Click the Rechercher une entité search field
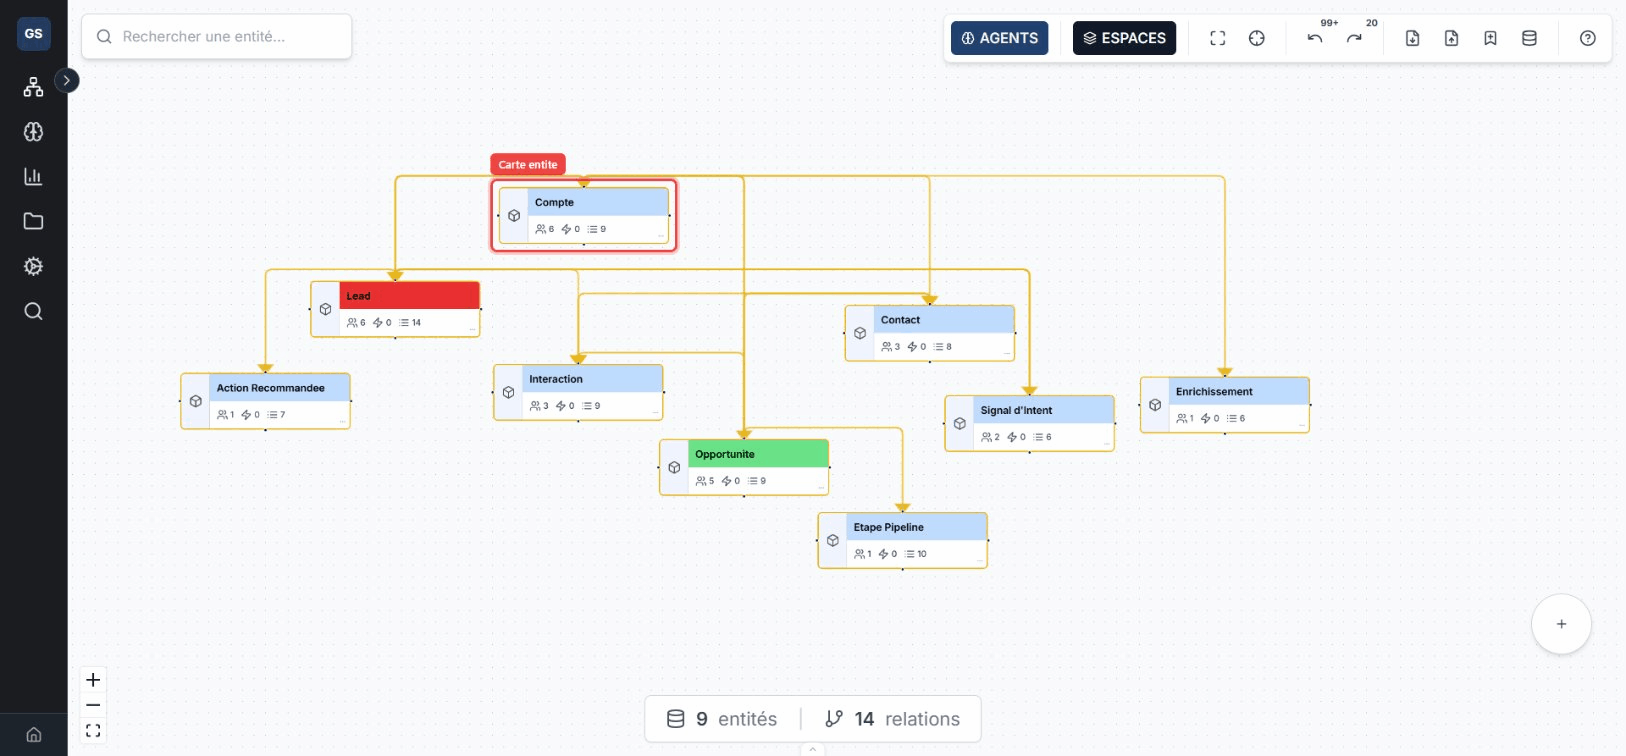Screen dimensions: 1626x756 (x=217, y=37)
